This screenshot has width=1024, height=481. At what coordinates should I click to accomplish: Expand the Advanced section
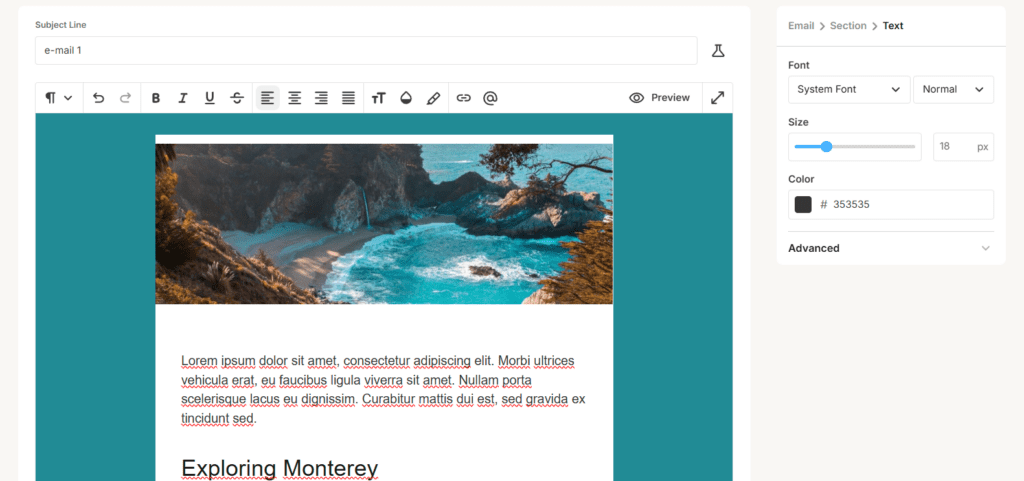pyautogui.click(x=890, y=248)
